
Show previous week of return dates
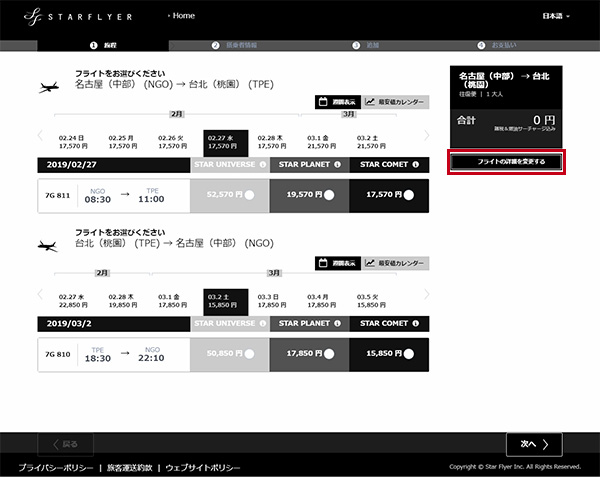pos(41,295)
